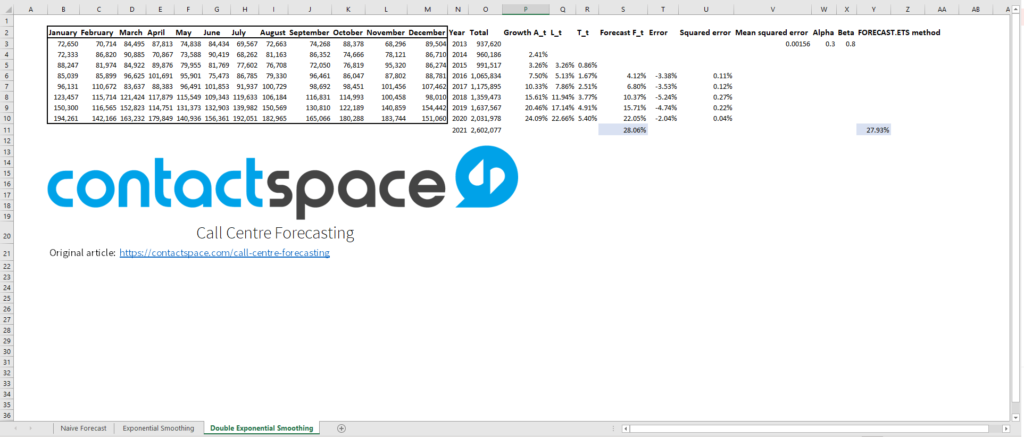Viewport: 1024px width, 437px height.
Task: Click the vertical scrollbar down arrow
Action: [x=1018, y=416]
